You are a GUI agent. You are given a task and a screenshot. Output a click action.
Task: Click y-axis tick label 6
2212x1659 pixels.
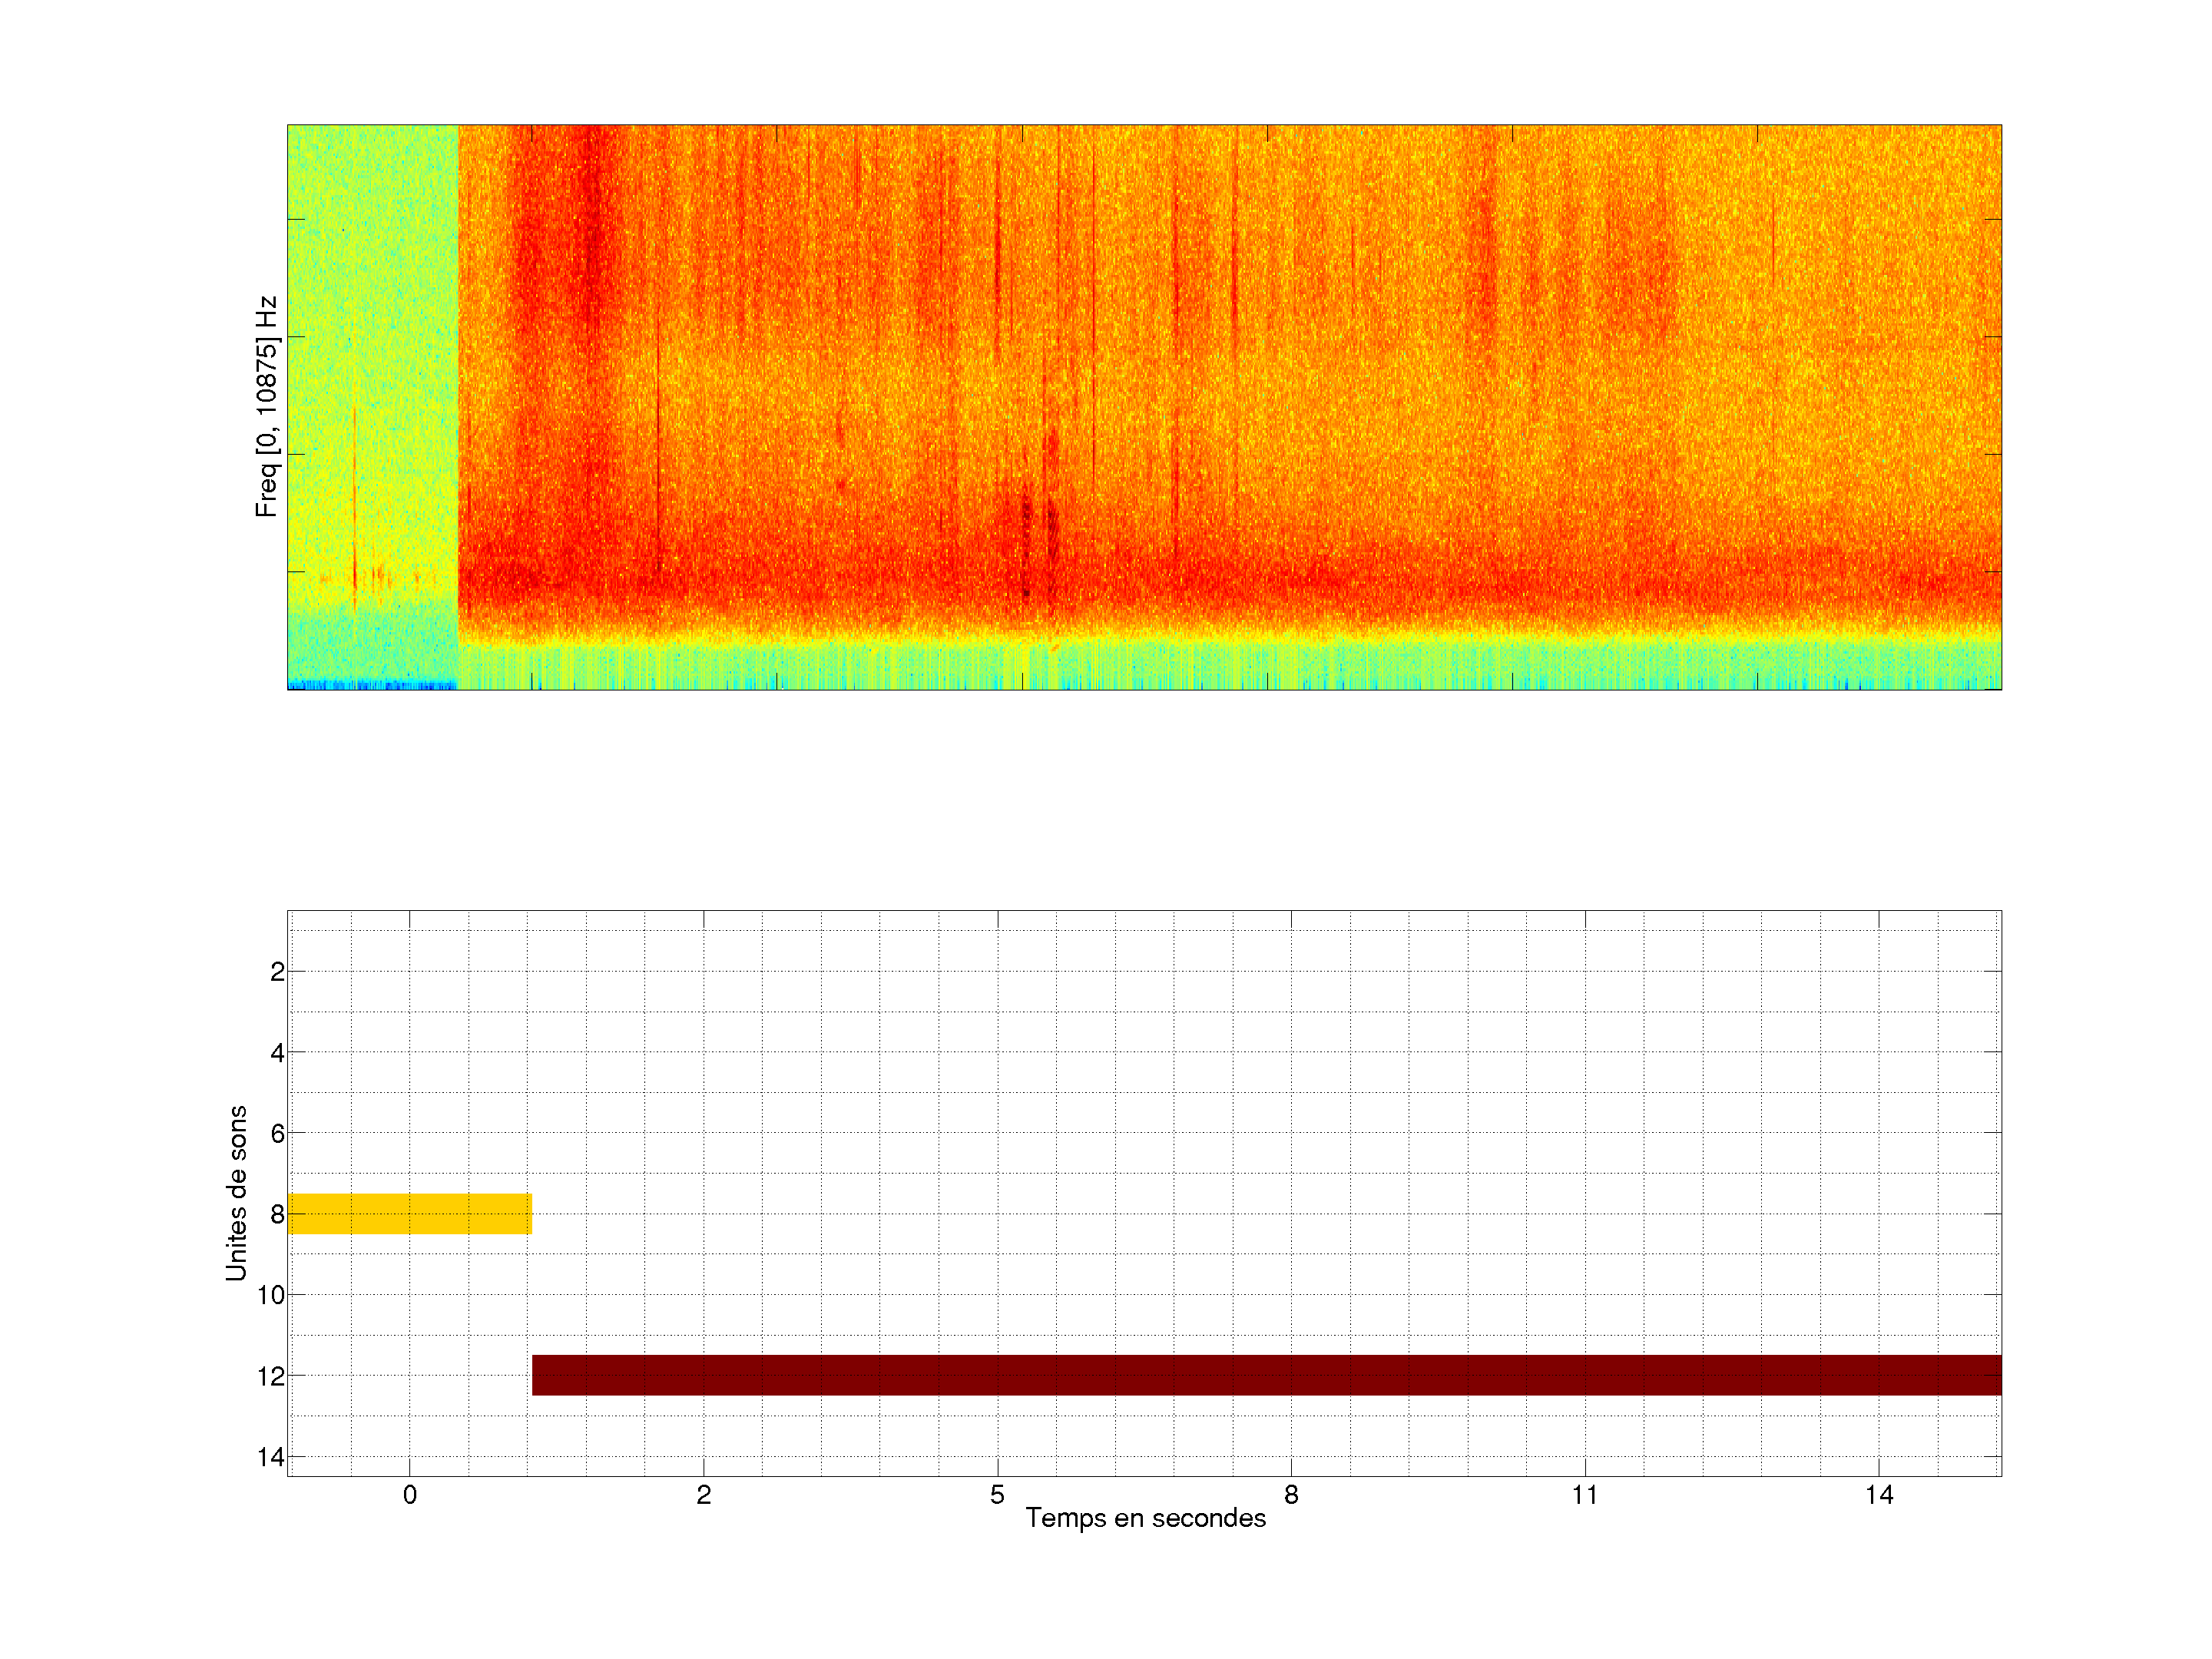(277, 1134)
